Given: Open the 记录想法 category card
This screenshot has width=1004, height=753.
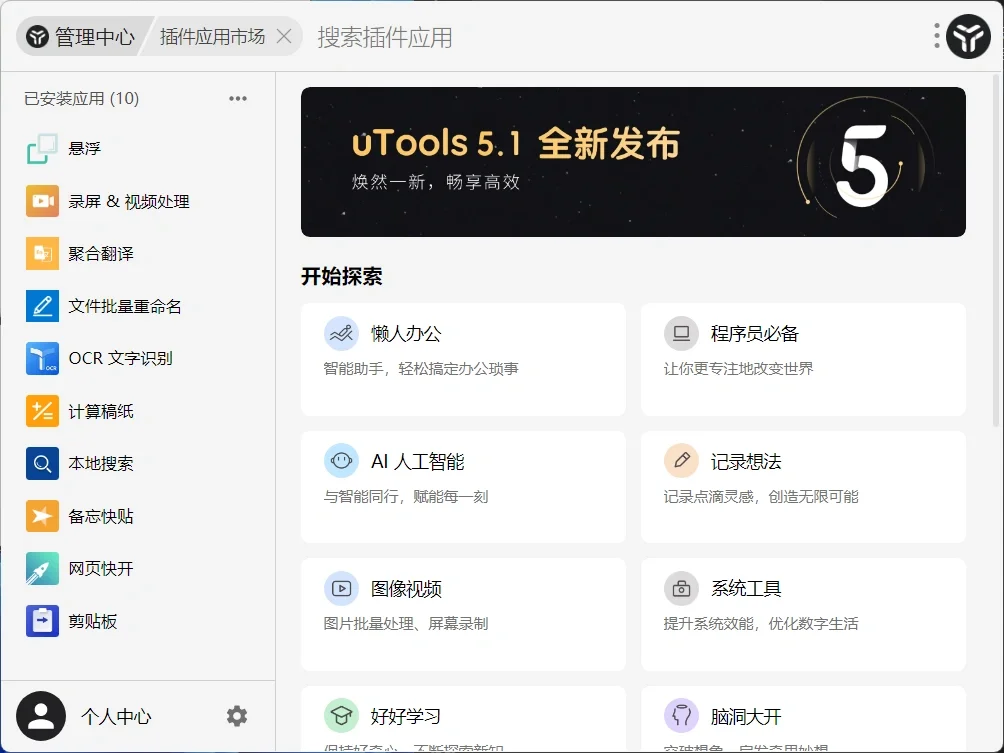Looking at the screenshot, I should 803,487.
